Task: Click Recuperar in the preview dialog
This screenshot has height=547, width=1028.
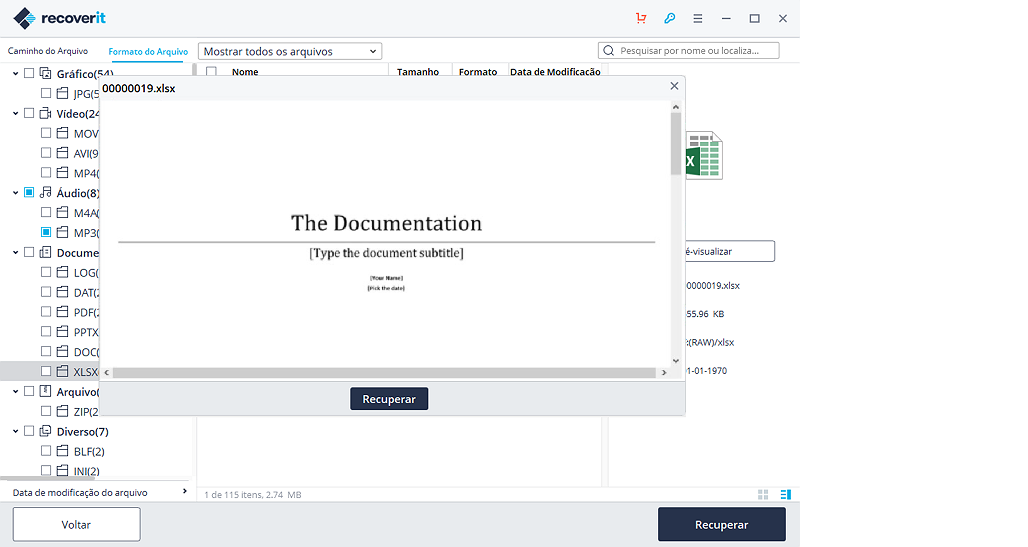Action: coord(389,399)
